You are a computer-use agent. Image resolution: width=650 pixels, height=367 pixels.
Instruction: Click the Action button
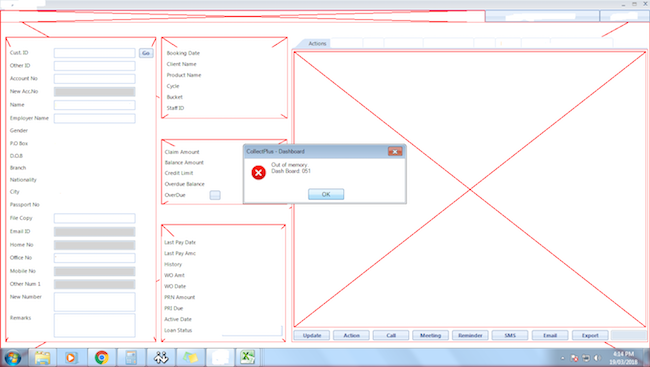click(x=352, y=335)
